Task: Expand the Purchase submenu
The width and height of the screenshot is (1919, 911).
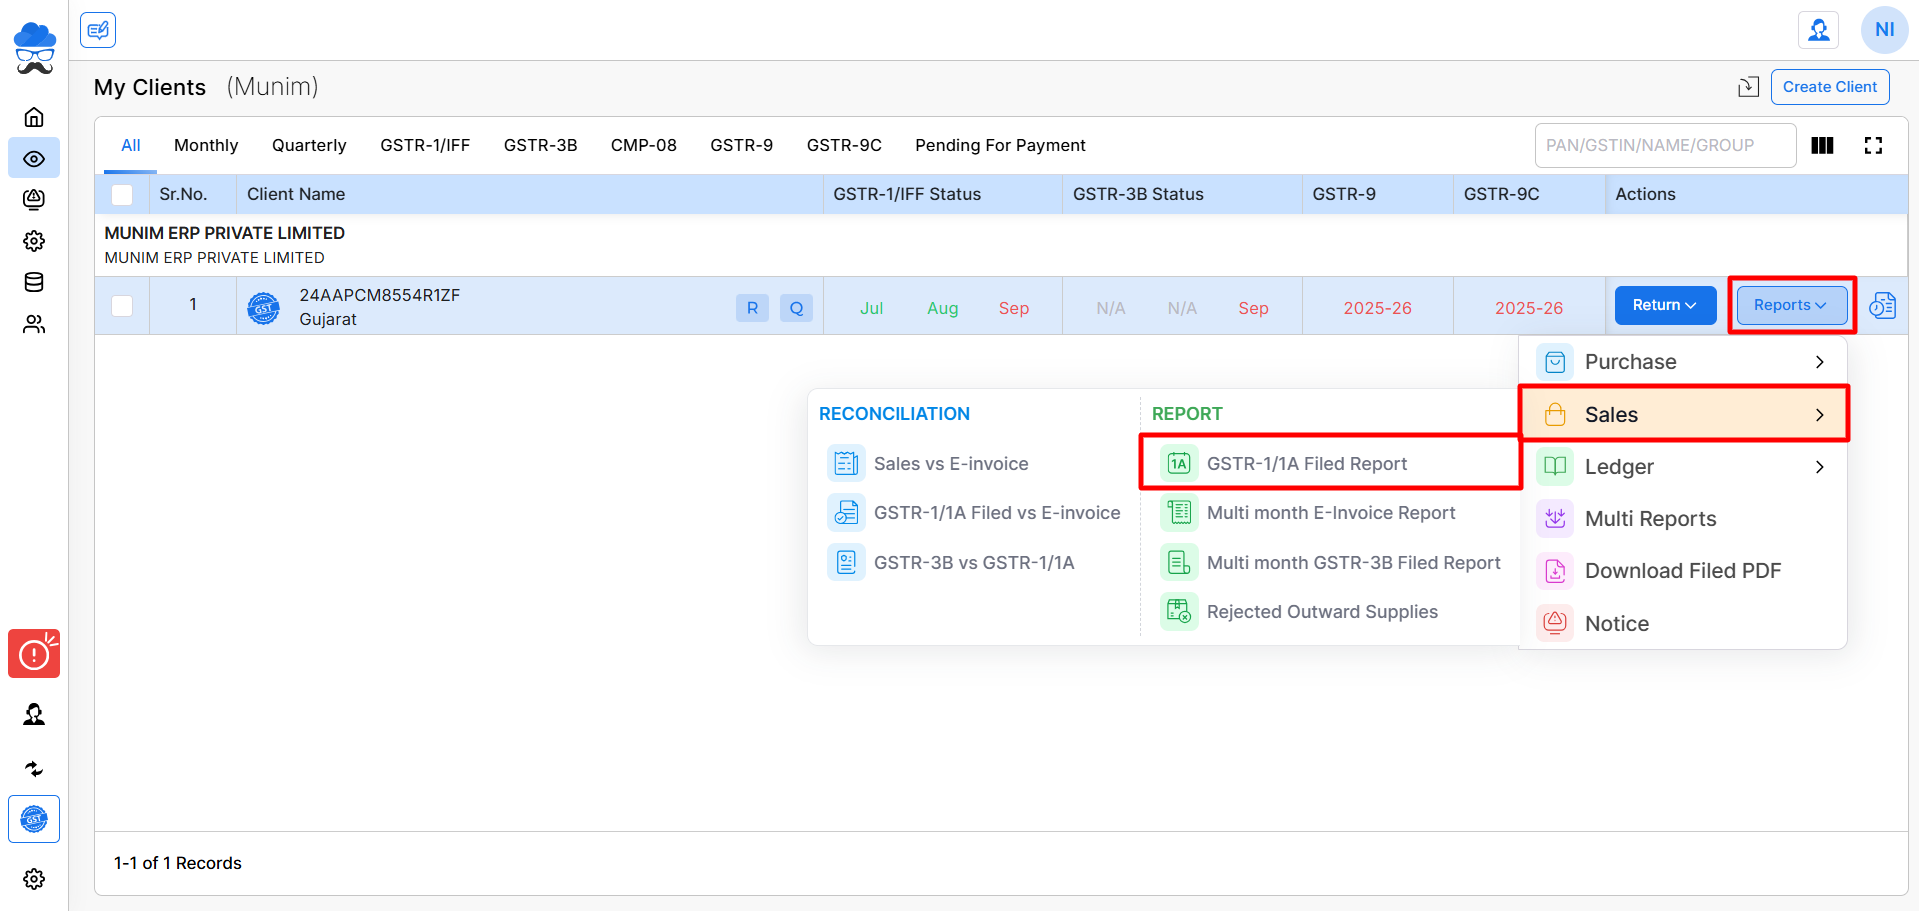Action: pos(1683,362)
